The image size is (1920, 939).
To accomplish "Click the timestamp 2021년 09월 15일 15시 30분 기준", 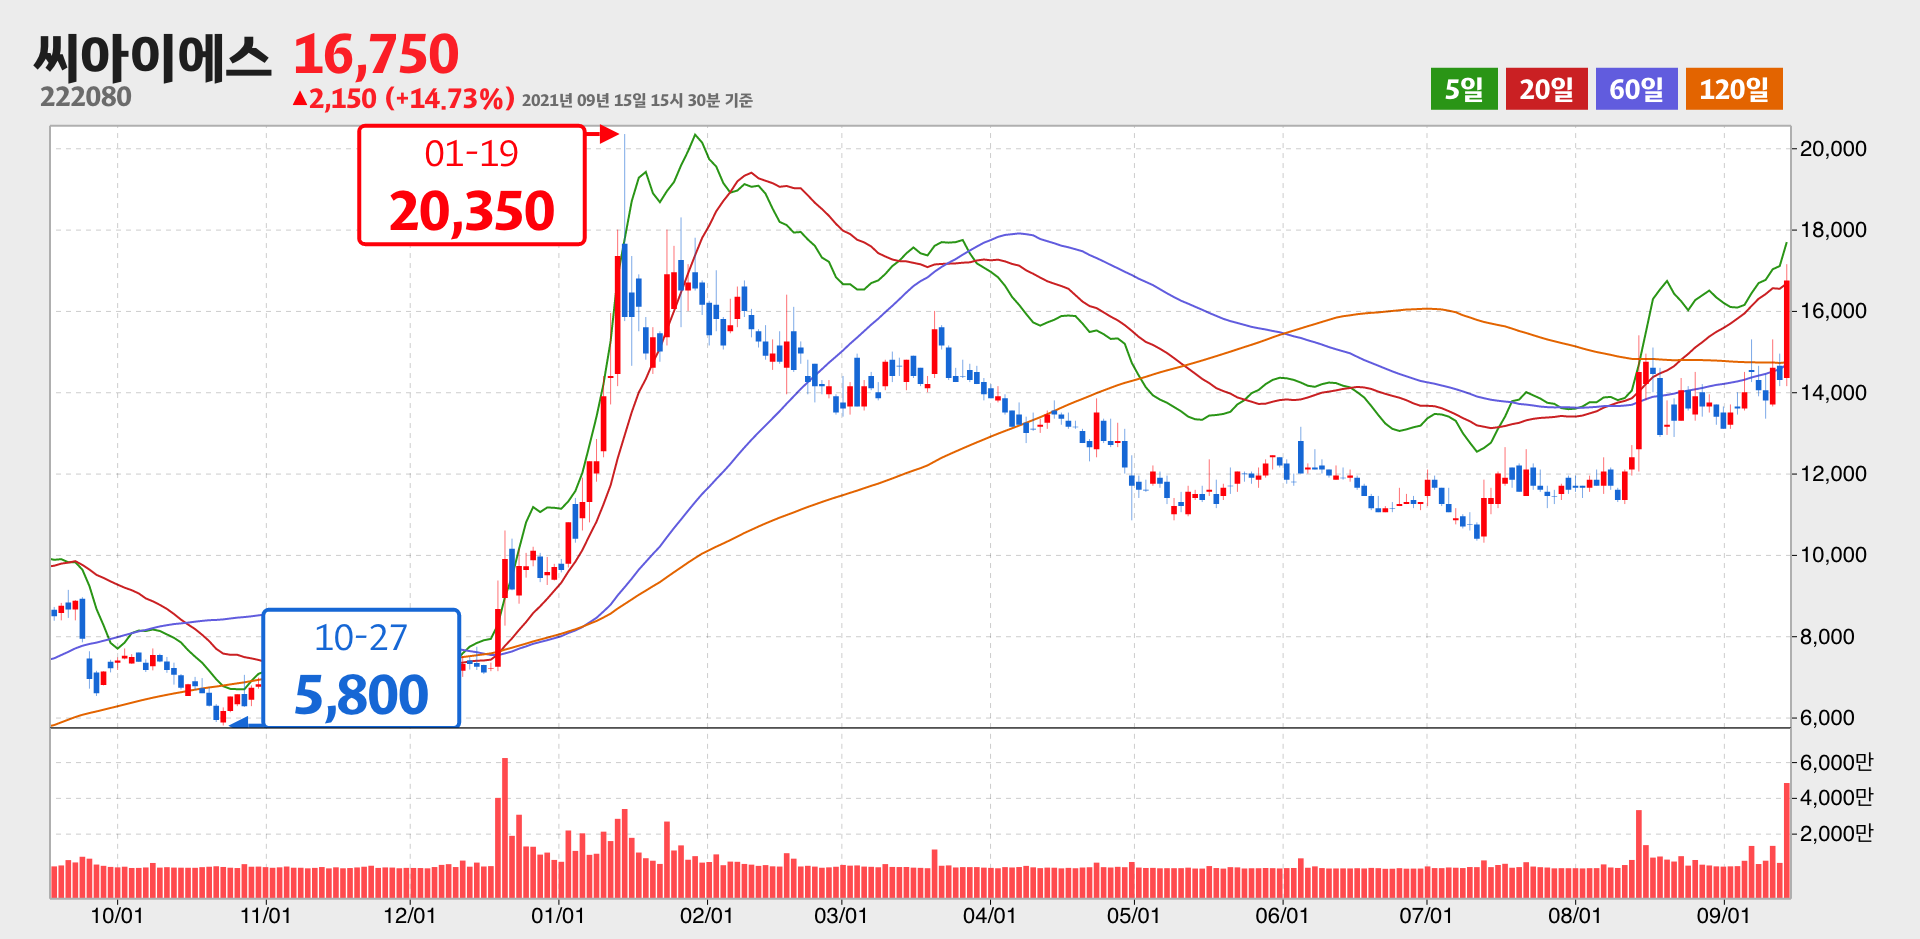I will pos(637,100).
